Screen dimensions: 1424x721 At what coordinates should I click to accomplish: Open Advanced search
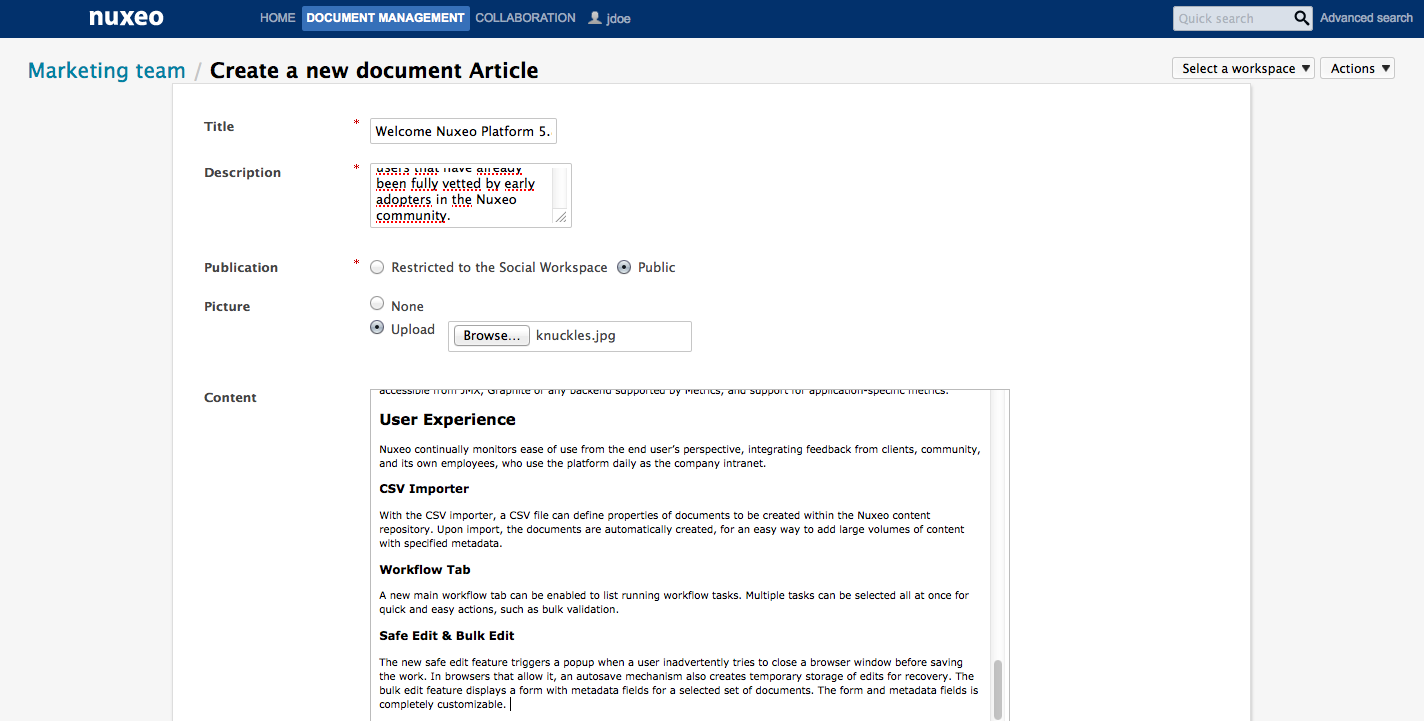click(x=1366, y=18)
